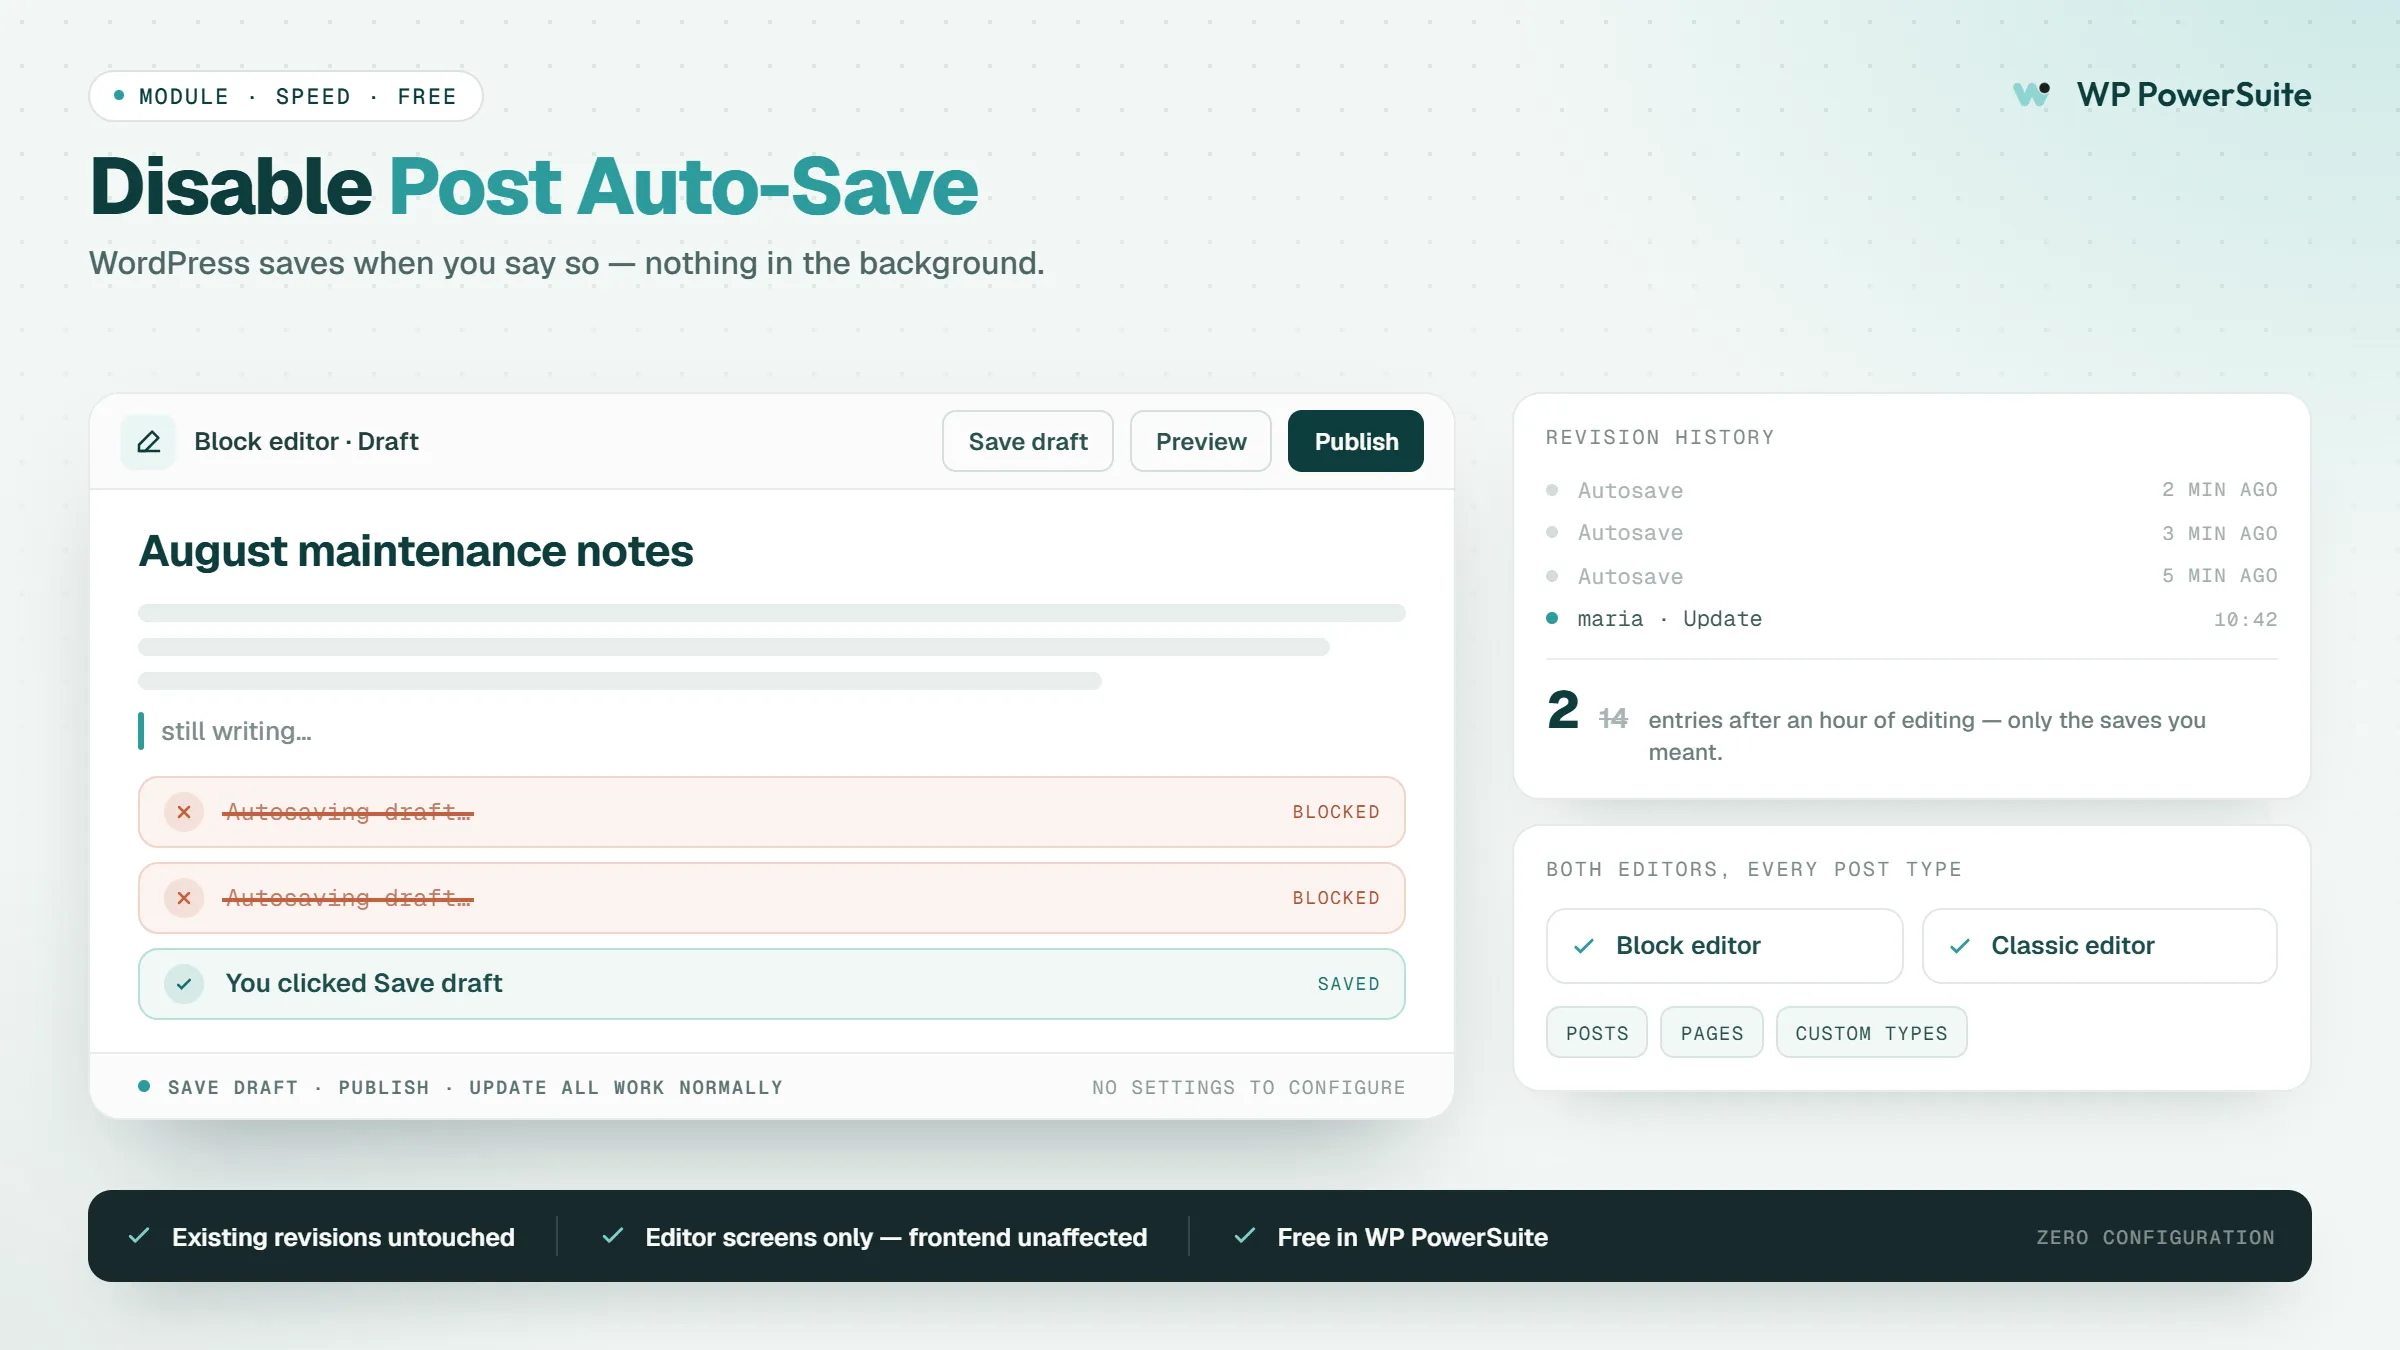Viewport: 2400px width, 1350px height.
Task: Toggle the Block editor checkbox card
Action: click(x=1724, y=946)
